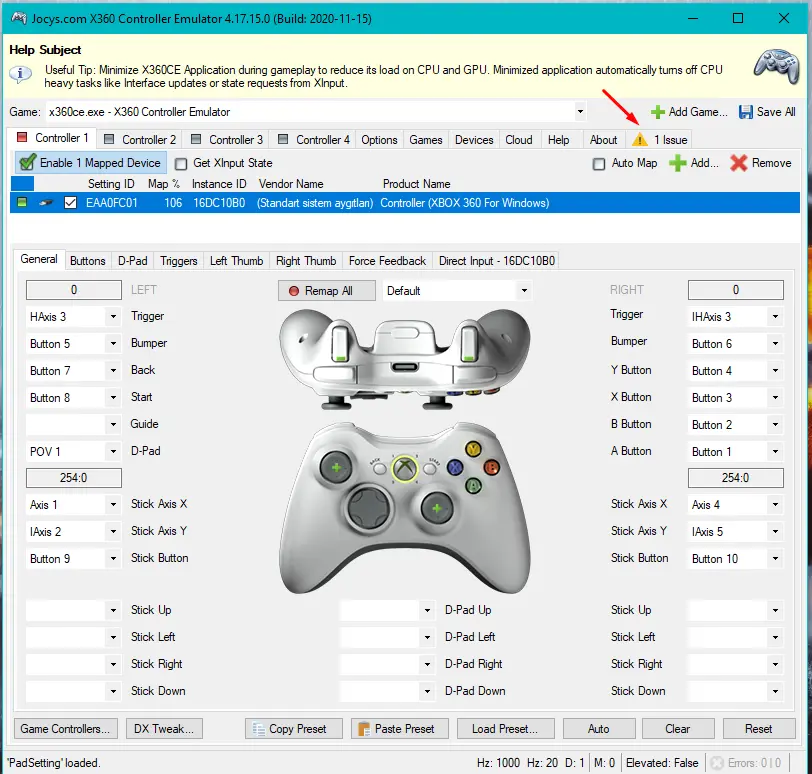This screenshot has width=812, height=774.
Task: Open the Left Thumb sub-tab
Action: coord(236,260)
